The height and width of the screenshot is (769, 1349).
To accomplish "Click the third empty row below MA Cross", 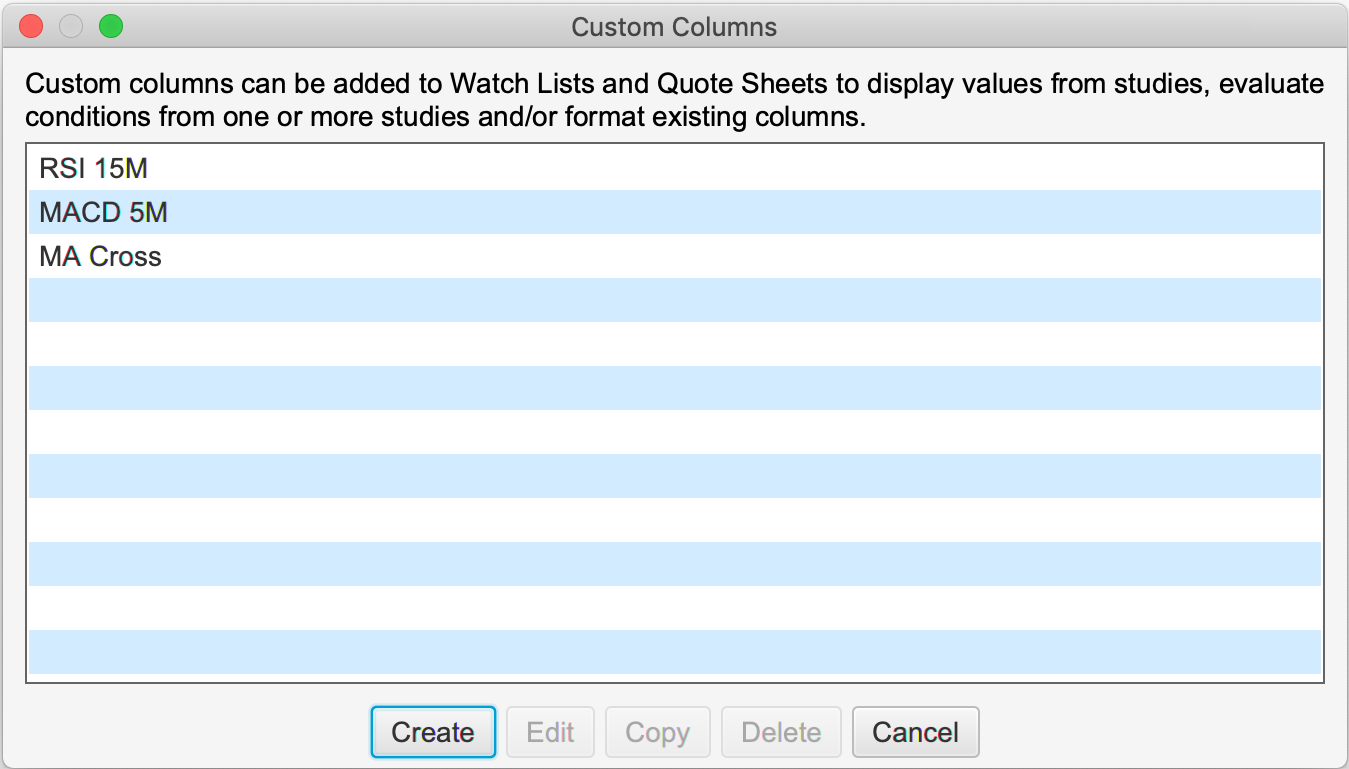I will point(675,388).
